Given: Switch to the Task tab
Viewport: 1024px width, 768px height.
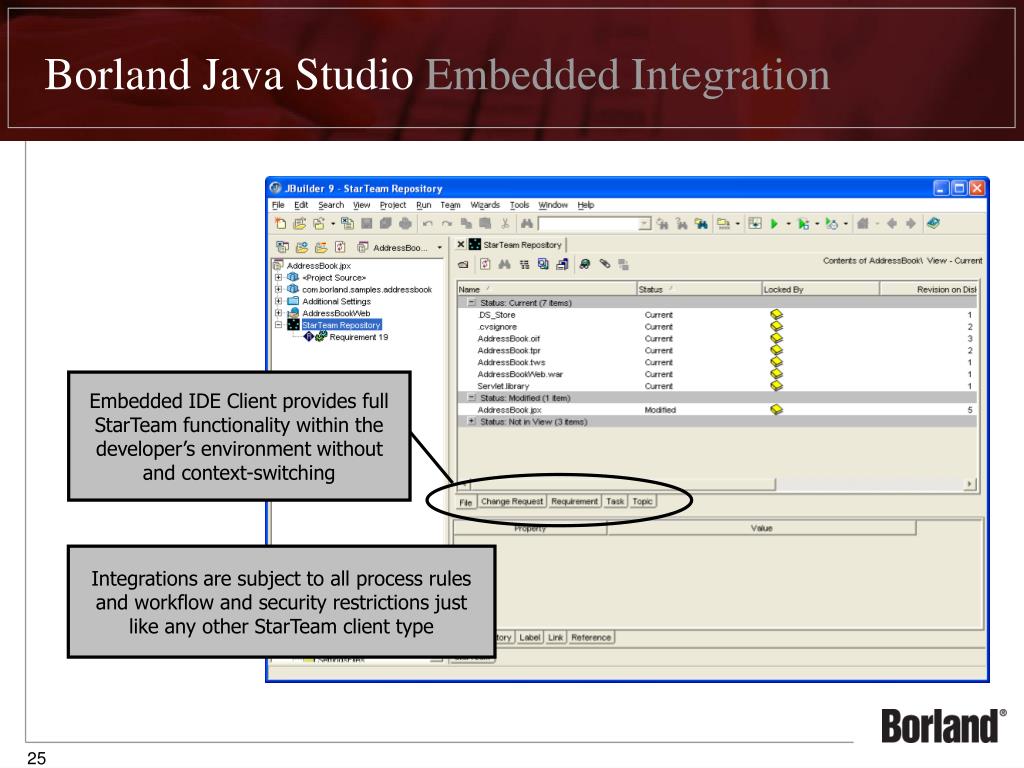Looking at the screenshot, I should coord(615,502).
